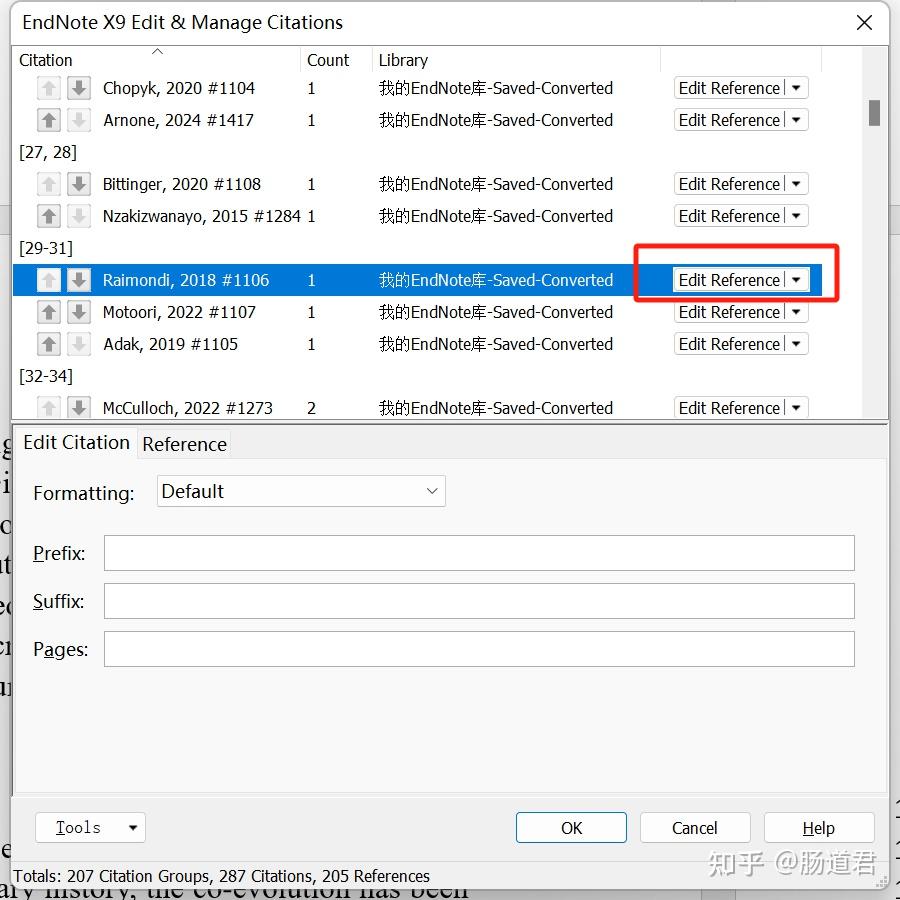This screenshot has width=900, height=900.
Task: Sort by the Library column header
Action: pyautogui.click(x=516, y=60)
